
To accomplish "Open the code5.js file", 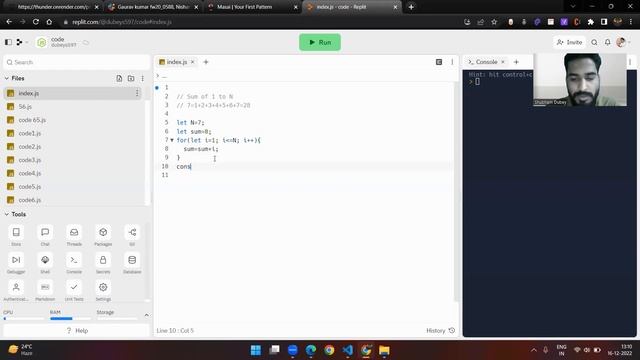I will point(74,187).
